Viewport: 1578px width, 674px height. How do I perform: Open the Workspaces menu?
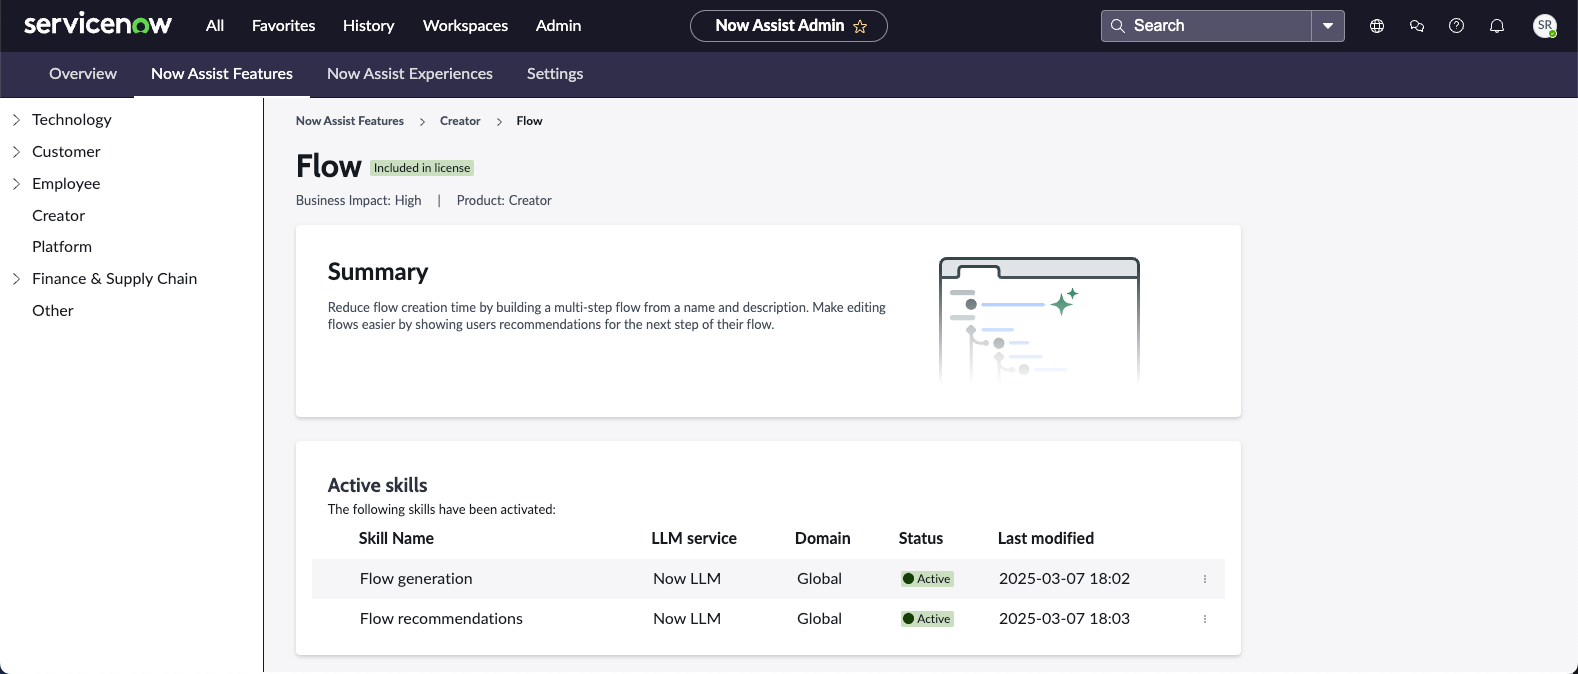click(466, 26)
